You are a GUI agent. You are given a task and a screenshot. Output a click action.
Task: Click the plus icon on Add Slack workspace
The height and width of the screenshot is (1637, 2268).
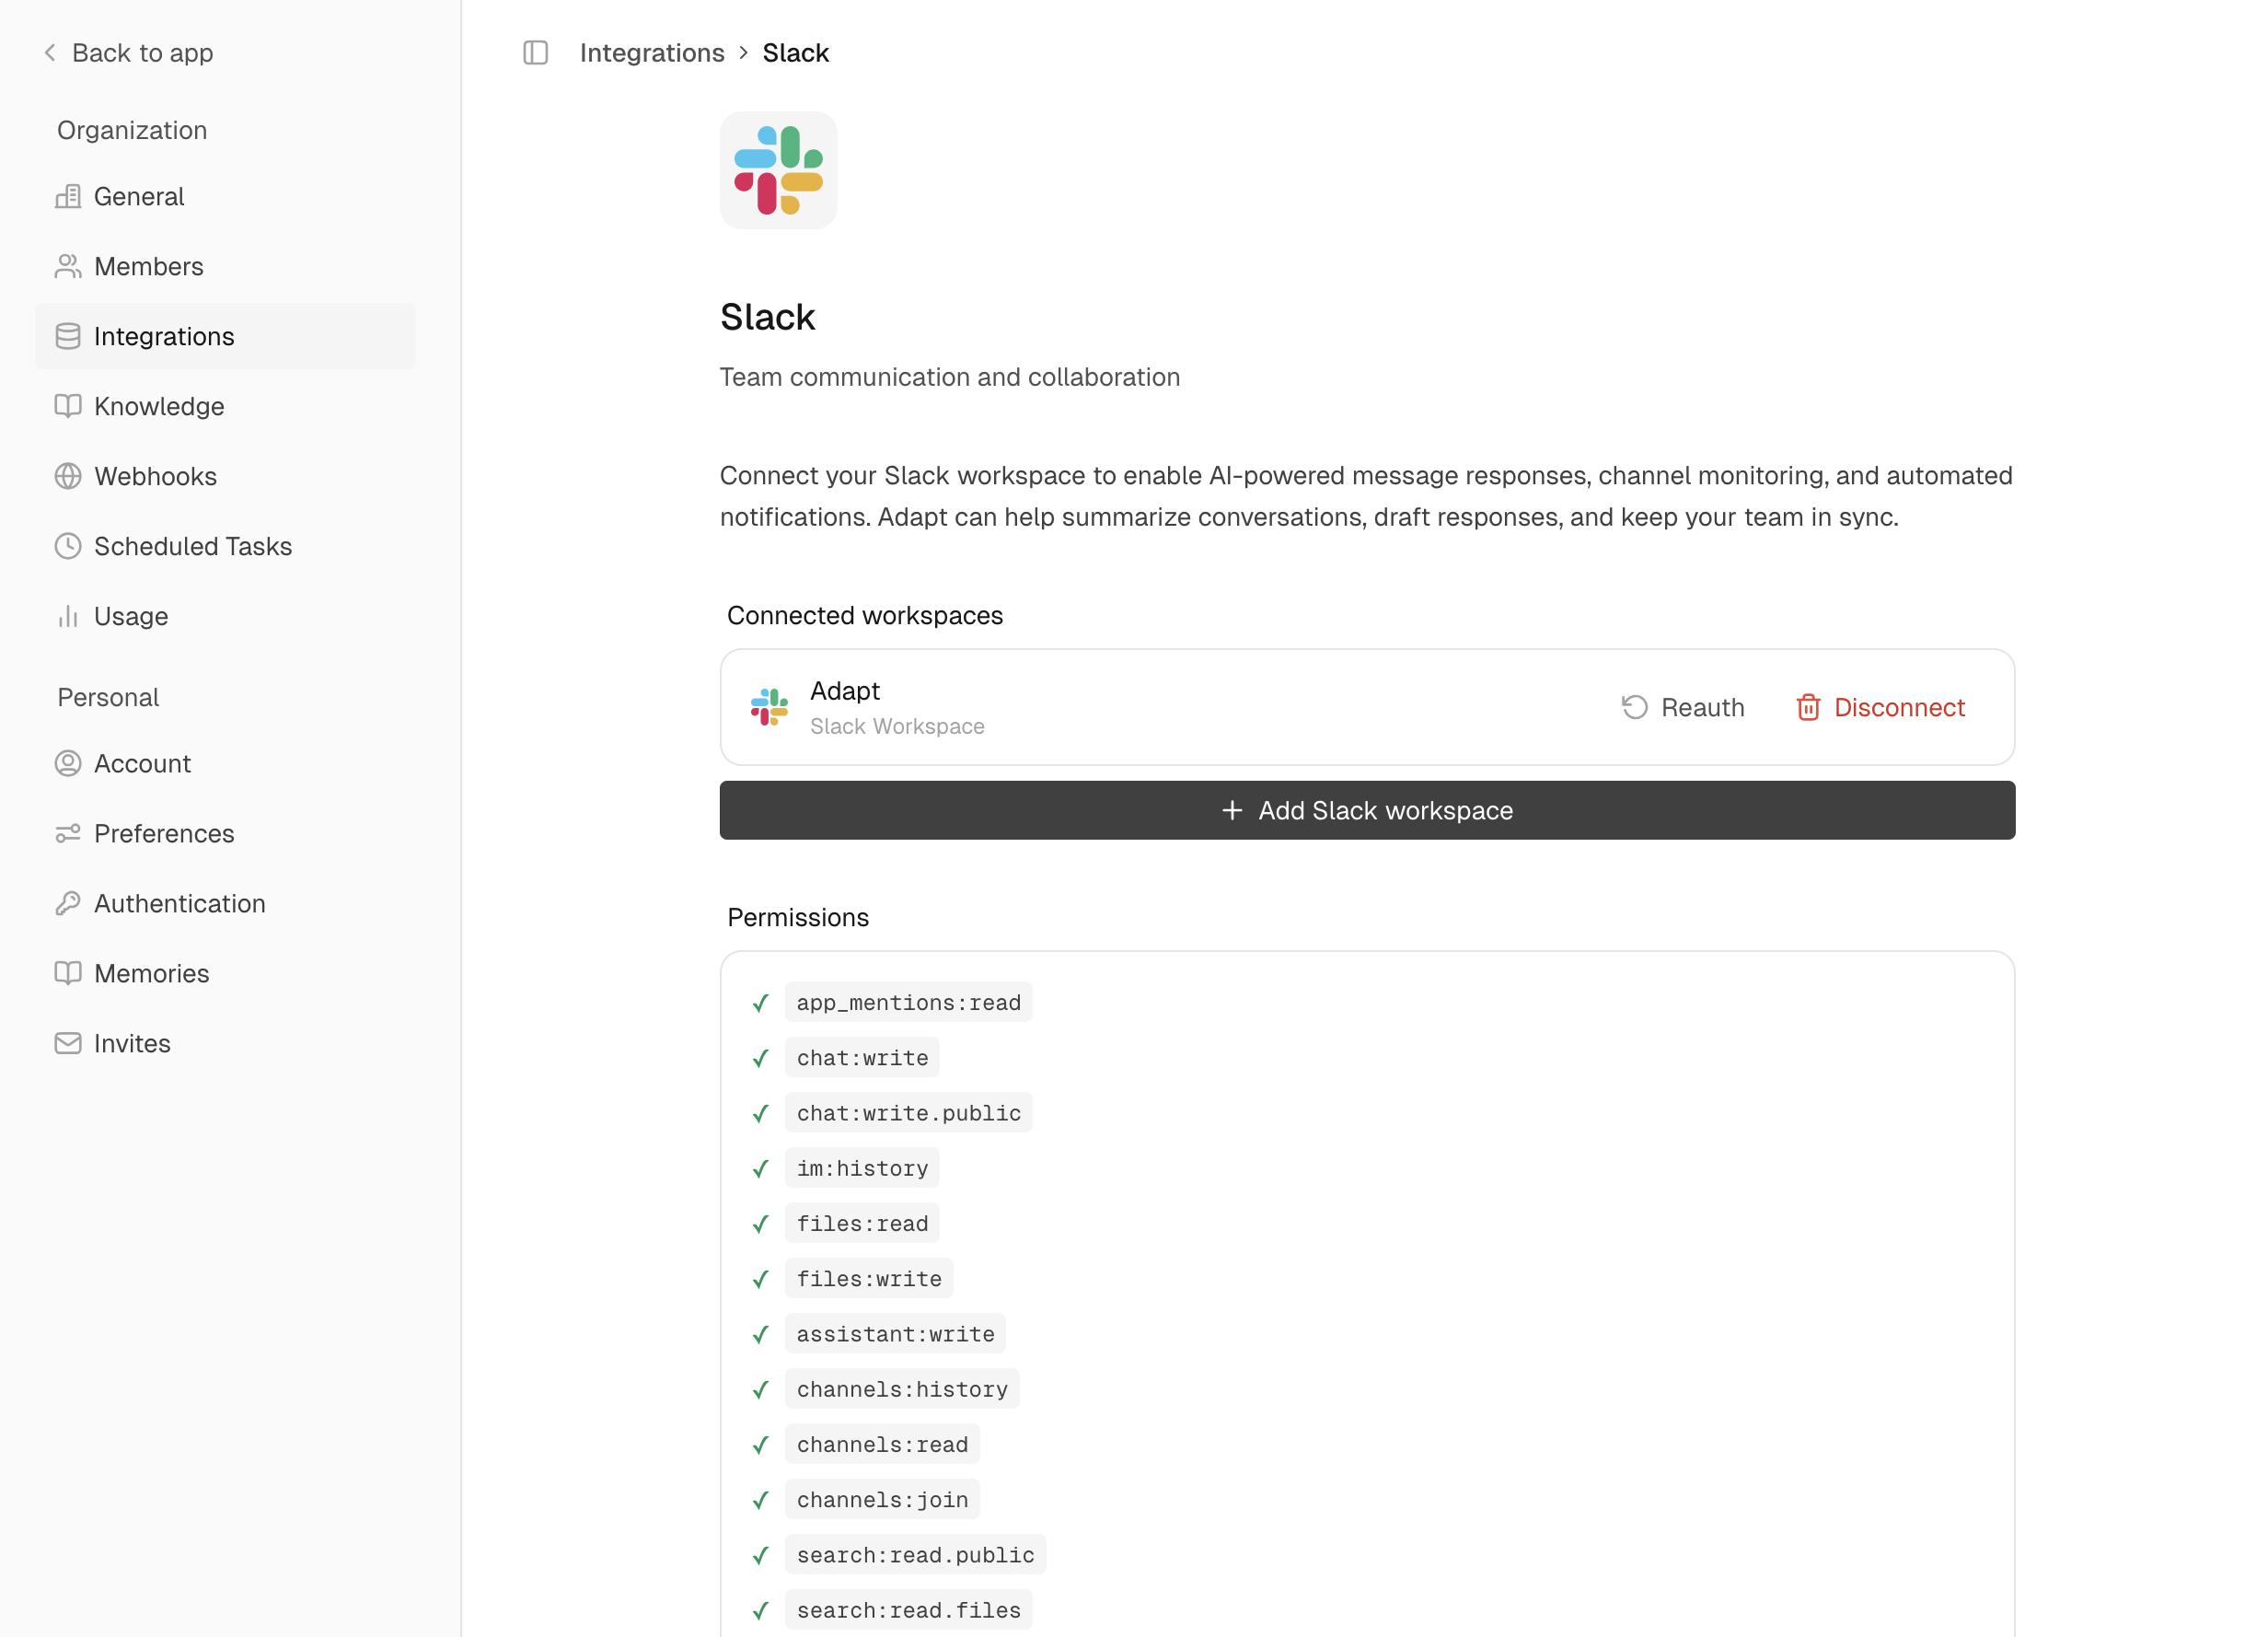(x=1233, y=810)
